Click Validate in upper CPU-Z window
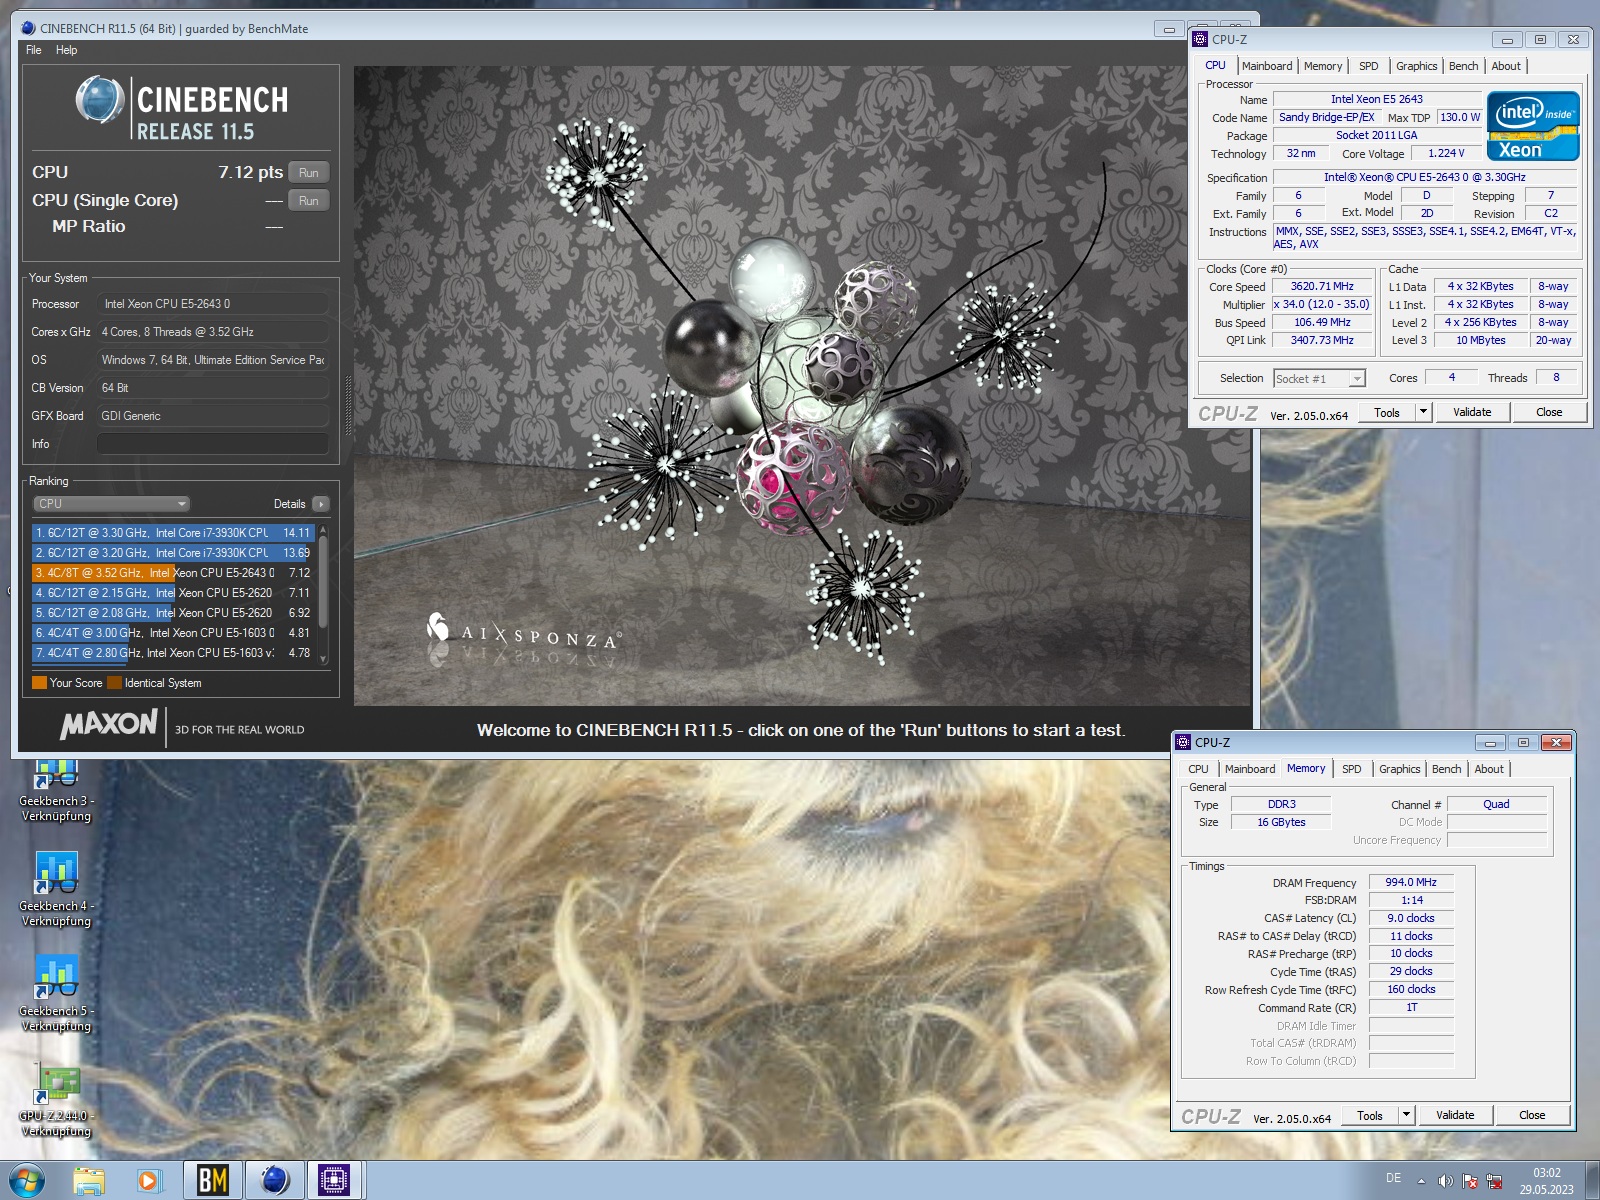Viewport: 1600px width, 1200px height. click(1472, 412)
